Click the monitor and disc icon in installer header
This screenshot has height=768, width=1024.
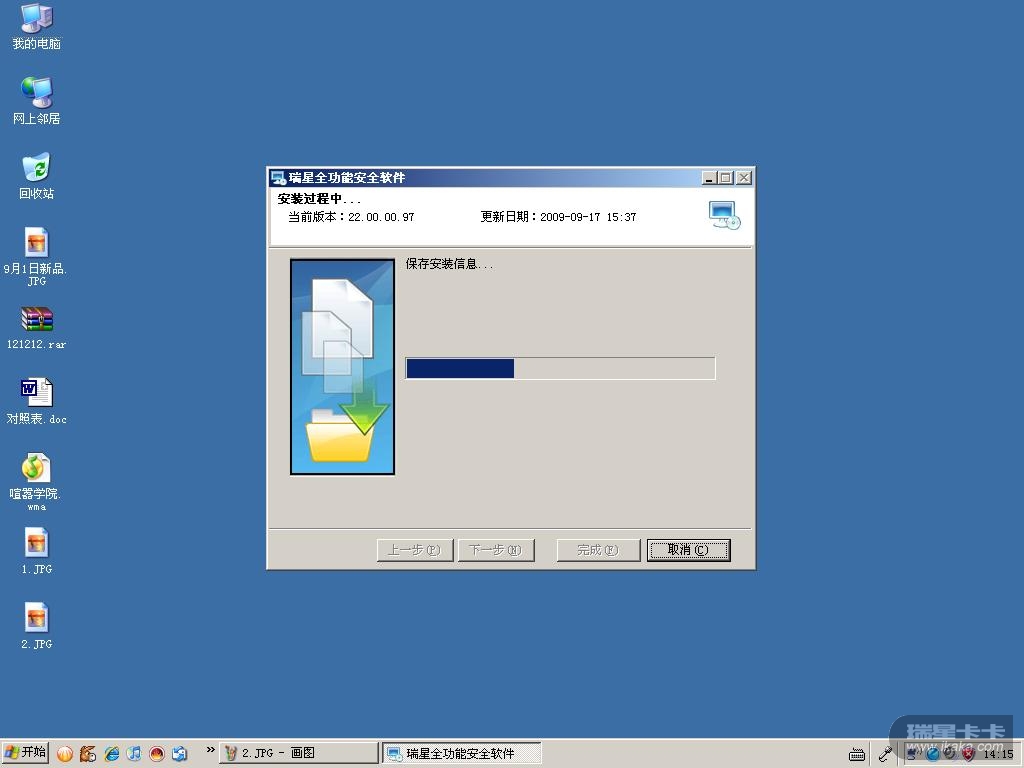(x=724, y=216)
